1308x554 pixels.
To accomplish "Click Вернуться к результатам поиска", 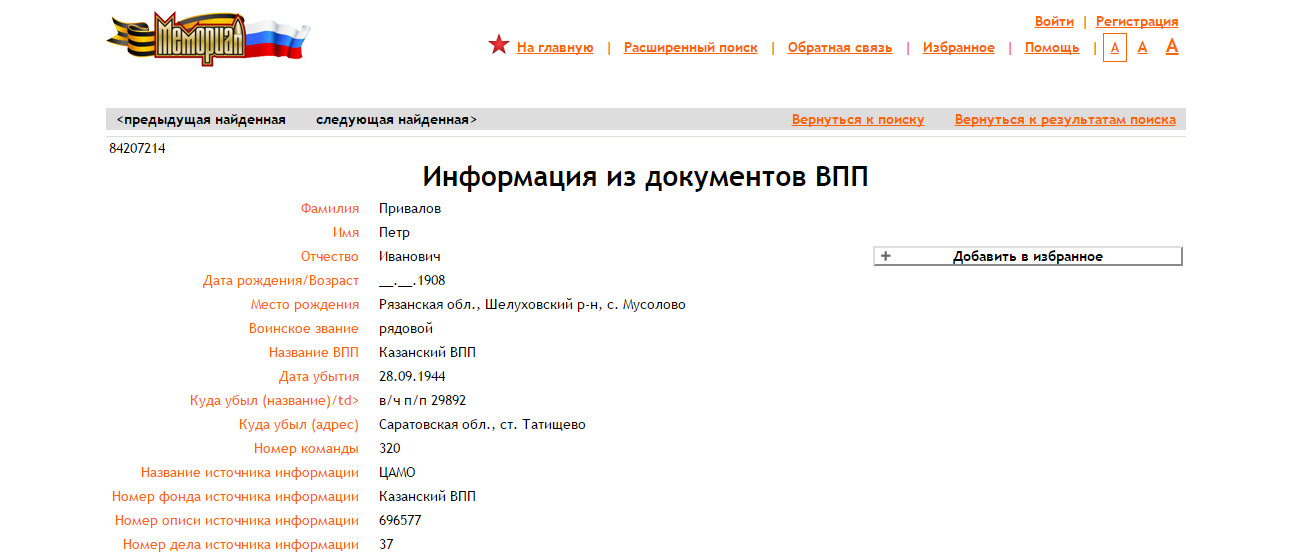I will pos(1064,120).
